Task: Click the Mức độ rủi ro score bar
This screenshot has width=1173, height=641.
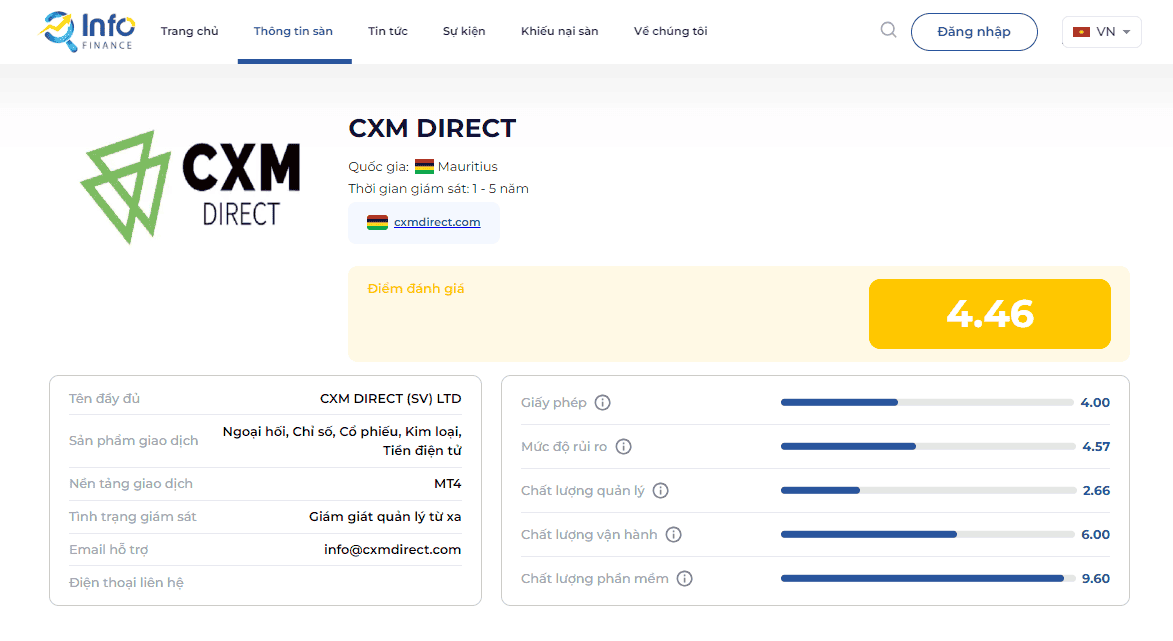Action: pyautogui.click(x=928, y=447)
